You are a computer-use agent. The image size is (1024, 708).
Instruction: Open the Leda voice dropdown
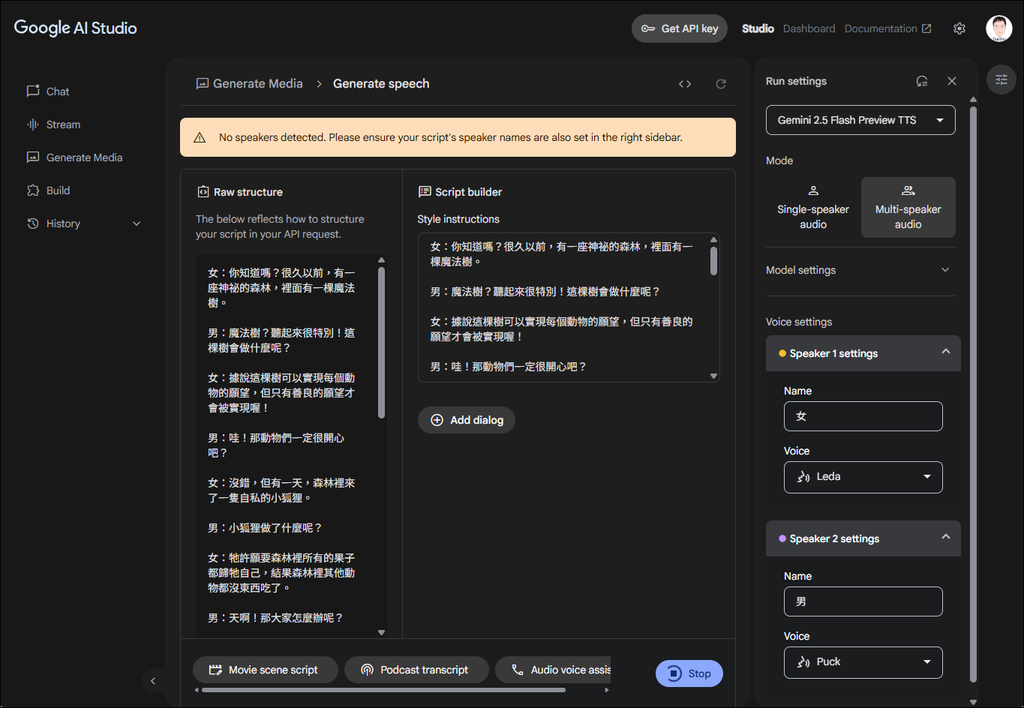click(863, 477)
